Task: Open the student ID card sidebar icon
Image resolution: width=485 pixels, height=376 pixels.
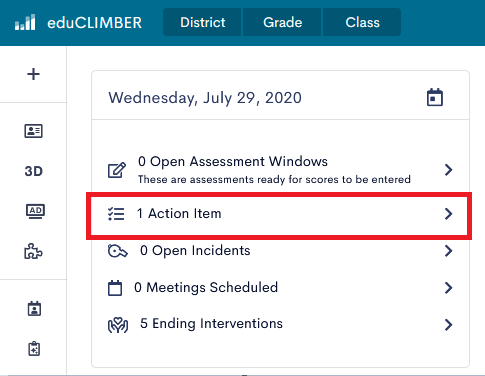Action: coord(33,131)
